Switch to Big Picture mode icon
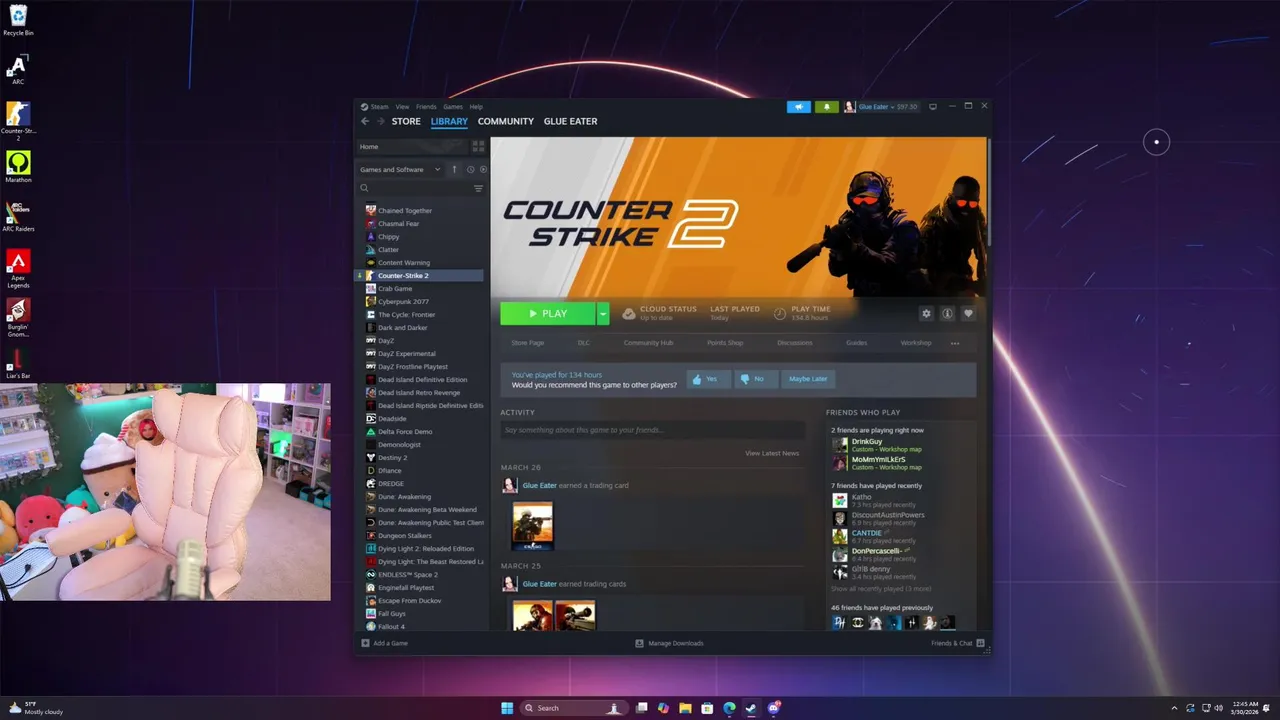 click(x=933, y=107)
